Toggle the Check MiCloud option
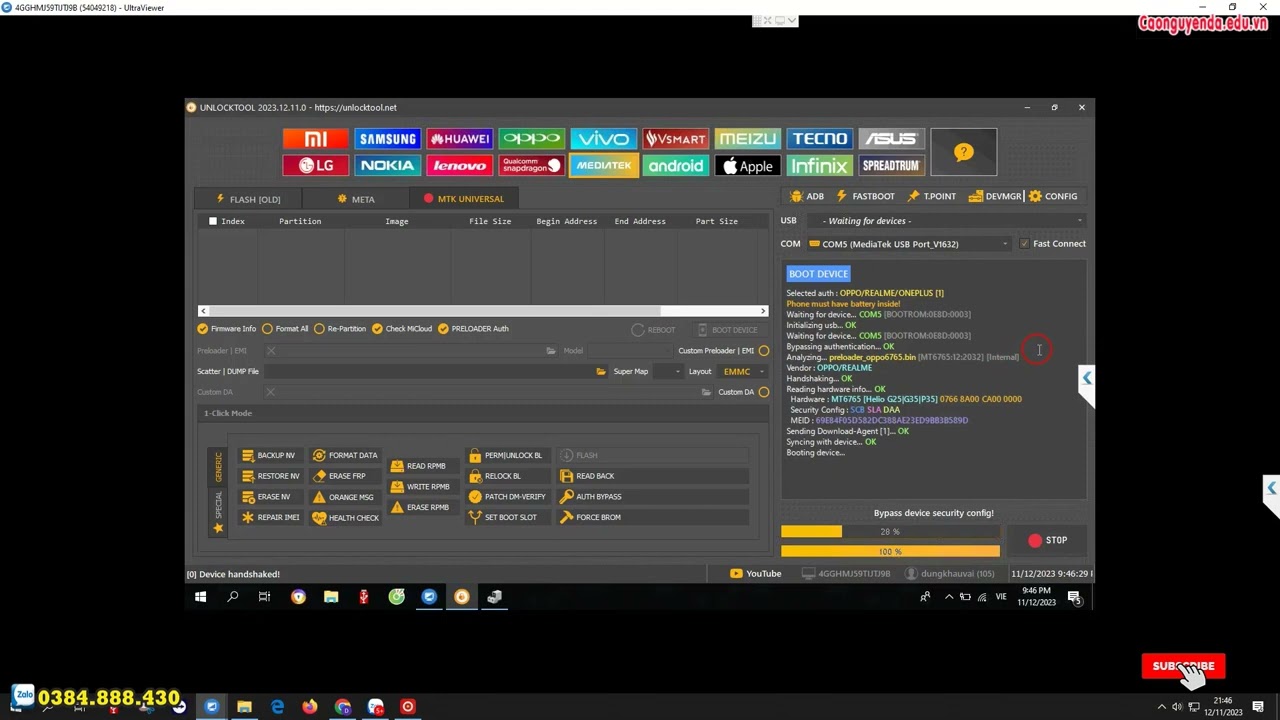This screenshot has width=1280, height=720. pos(402,329)
